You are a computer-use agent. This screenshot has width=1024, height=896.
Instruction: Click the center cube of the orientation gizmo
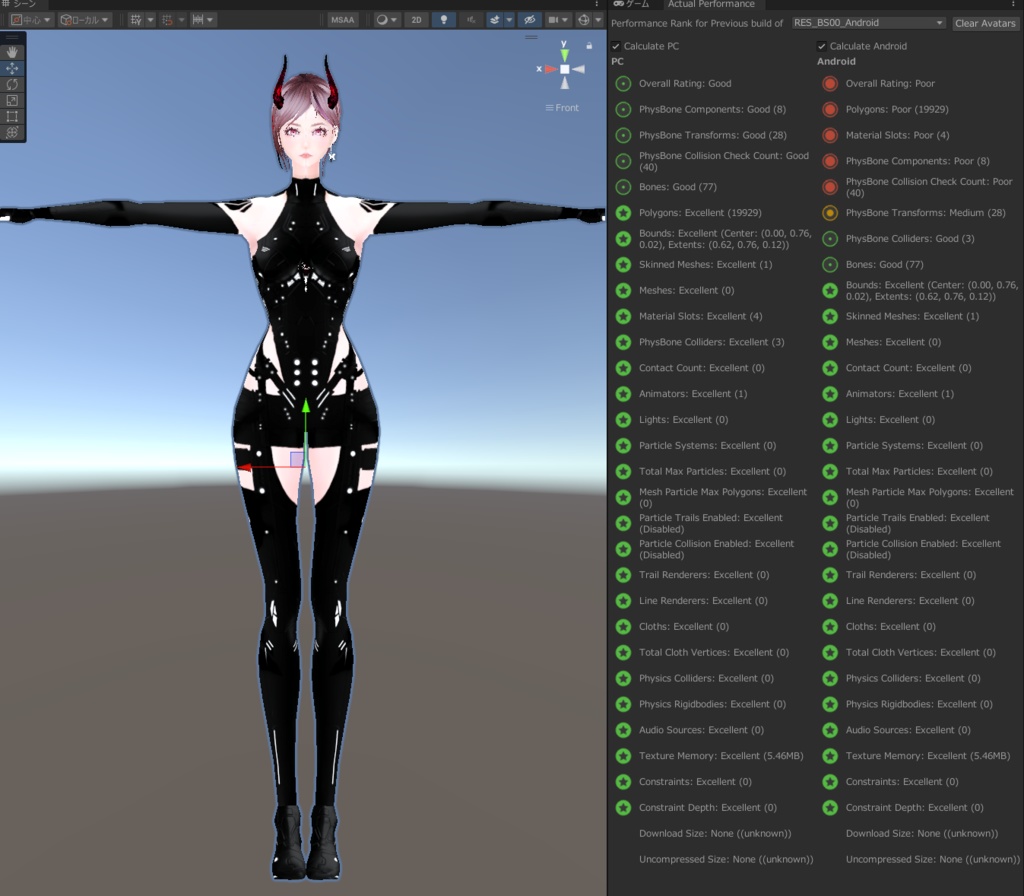point(564,69)
